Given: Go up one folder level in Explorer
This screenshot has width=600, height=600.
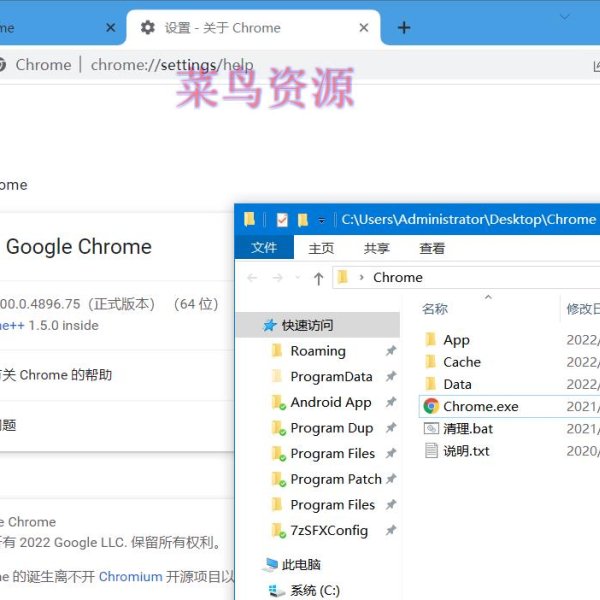Looking at the screenshot, I should pos(318,278).
